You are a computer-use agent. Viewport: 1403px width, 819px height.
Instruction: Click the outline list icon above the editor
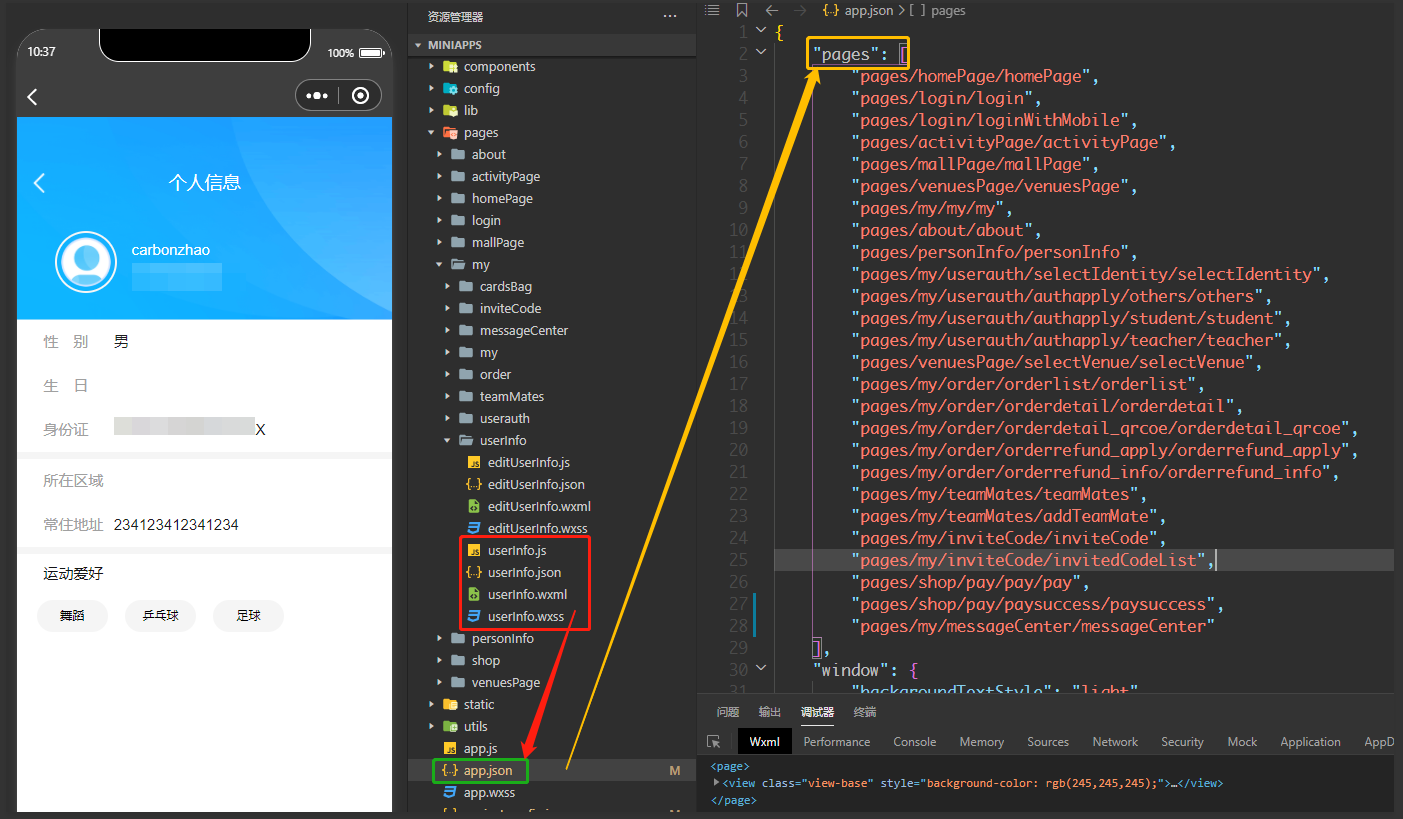click(712, 10)
